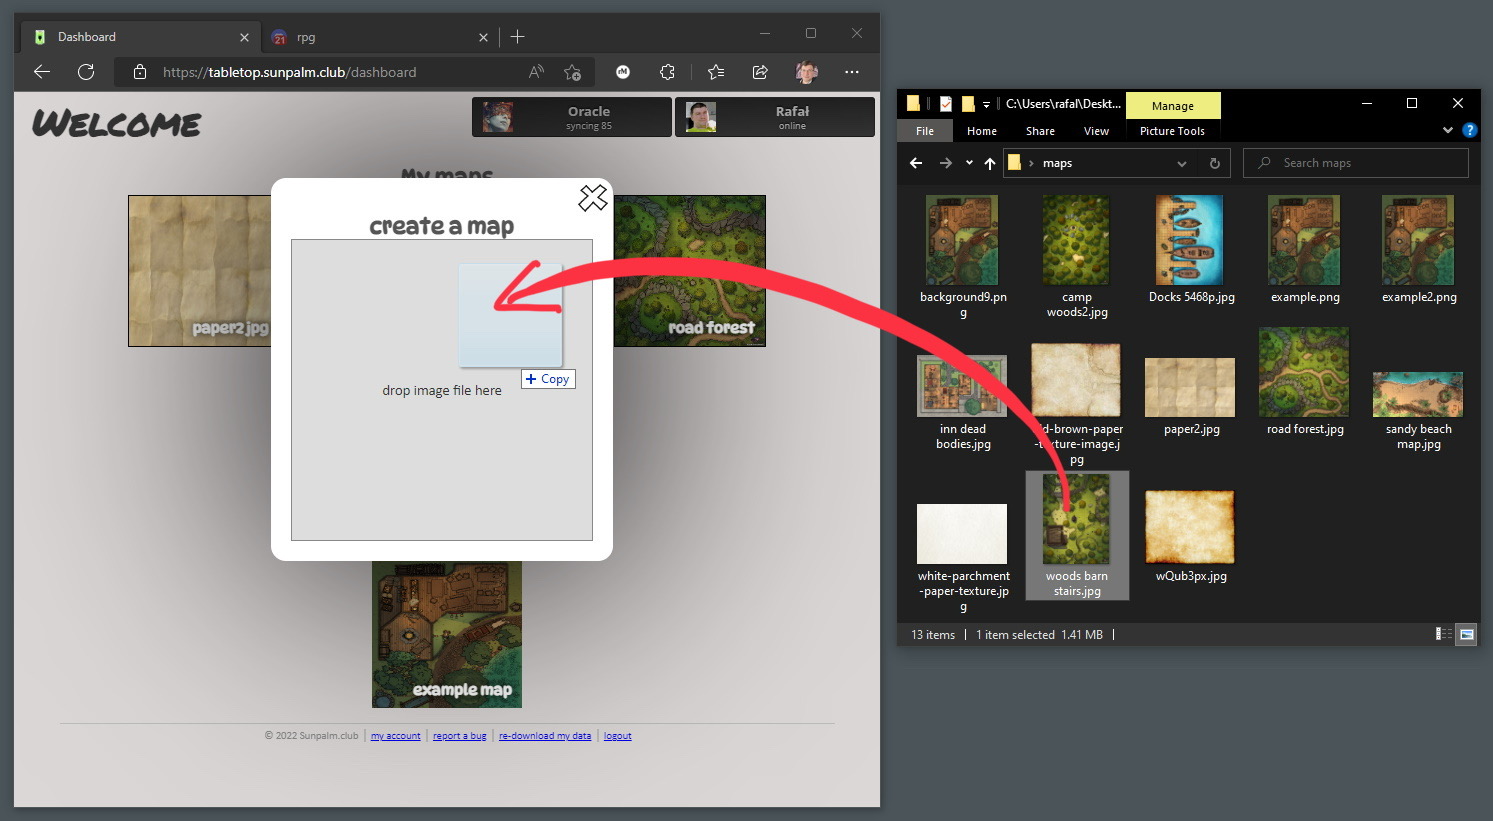1493x821 pixels.
Task: Close the rpg tab
Action: coord(483,37)
